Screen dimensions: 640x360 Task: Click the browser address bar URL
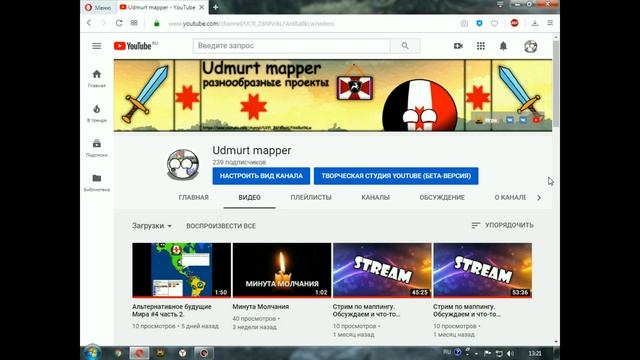point(251,24)
